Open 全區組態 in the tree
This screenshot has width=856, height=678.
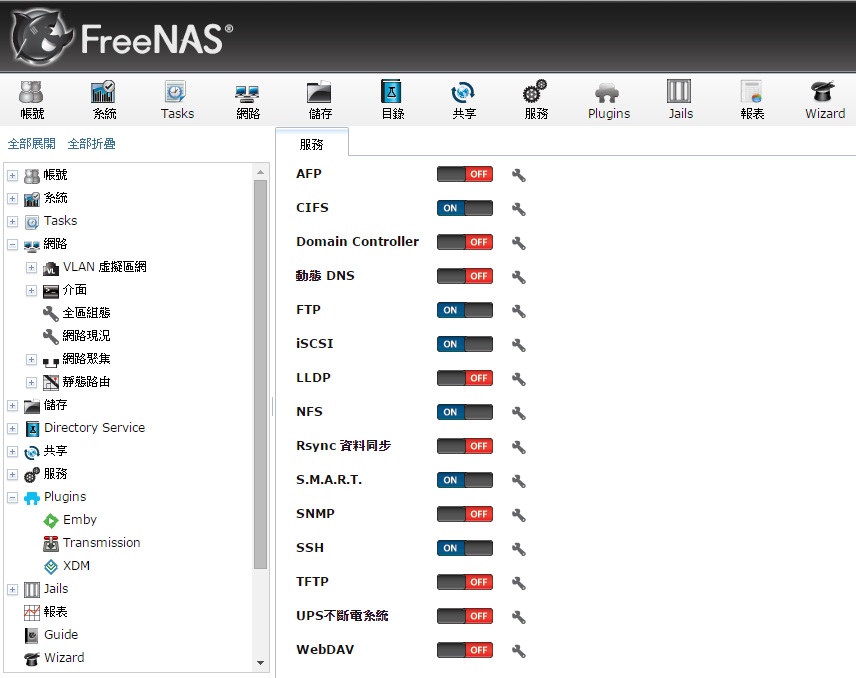(86, 313)
